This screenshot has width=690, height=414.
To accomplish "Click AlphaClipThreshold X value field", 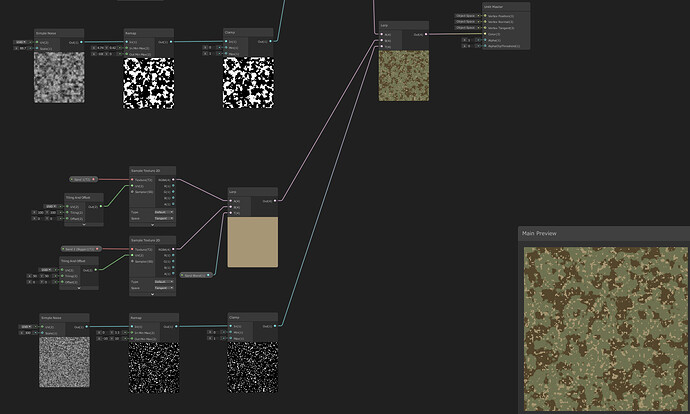I will [x=469, y=46].
